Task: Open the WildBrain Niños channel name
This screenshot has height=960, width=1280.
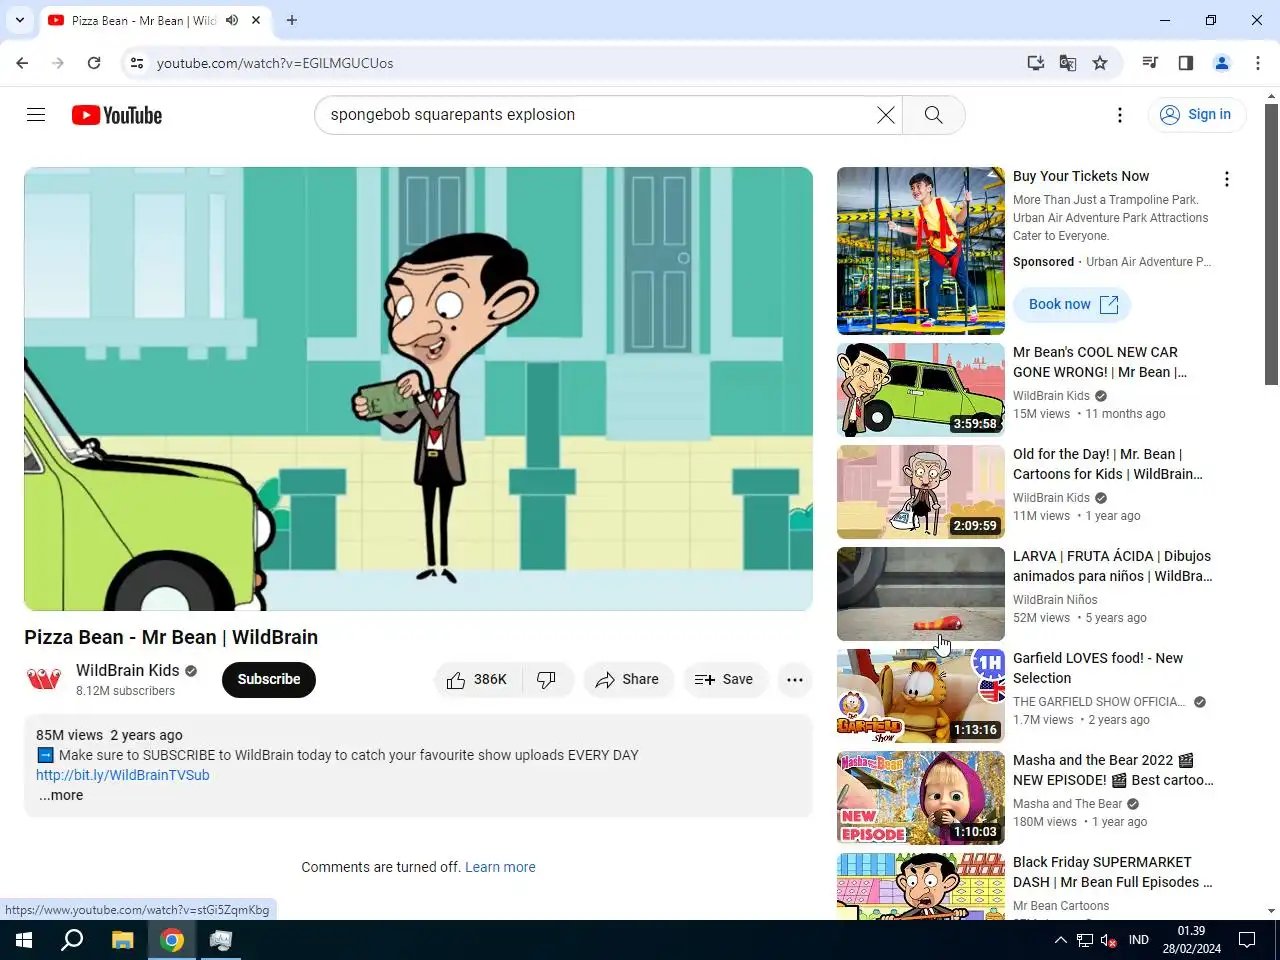Action: (1055, 600)
